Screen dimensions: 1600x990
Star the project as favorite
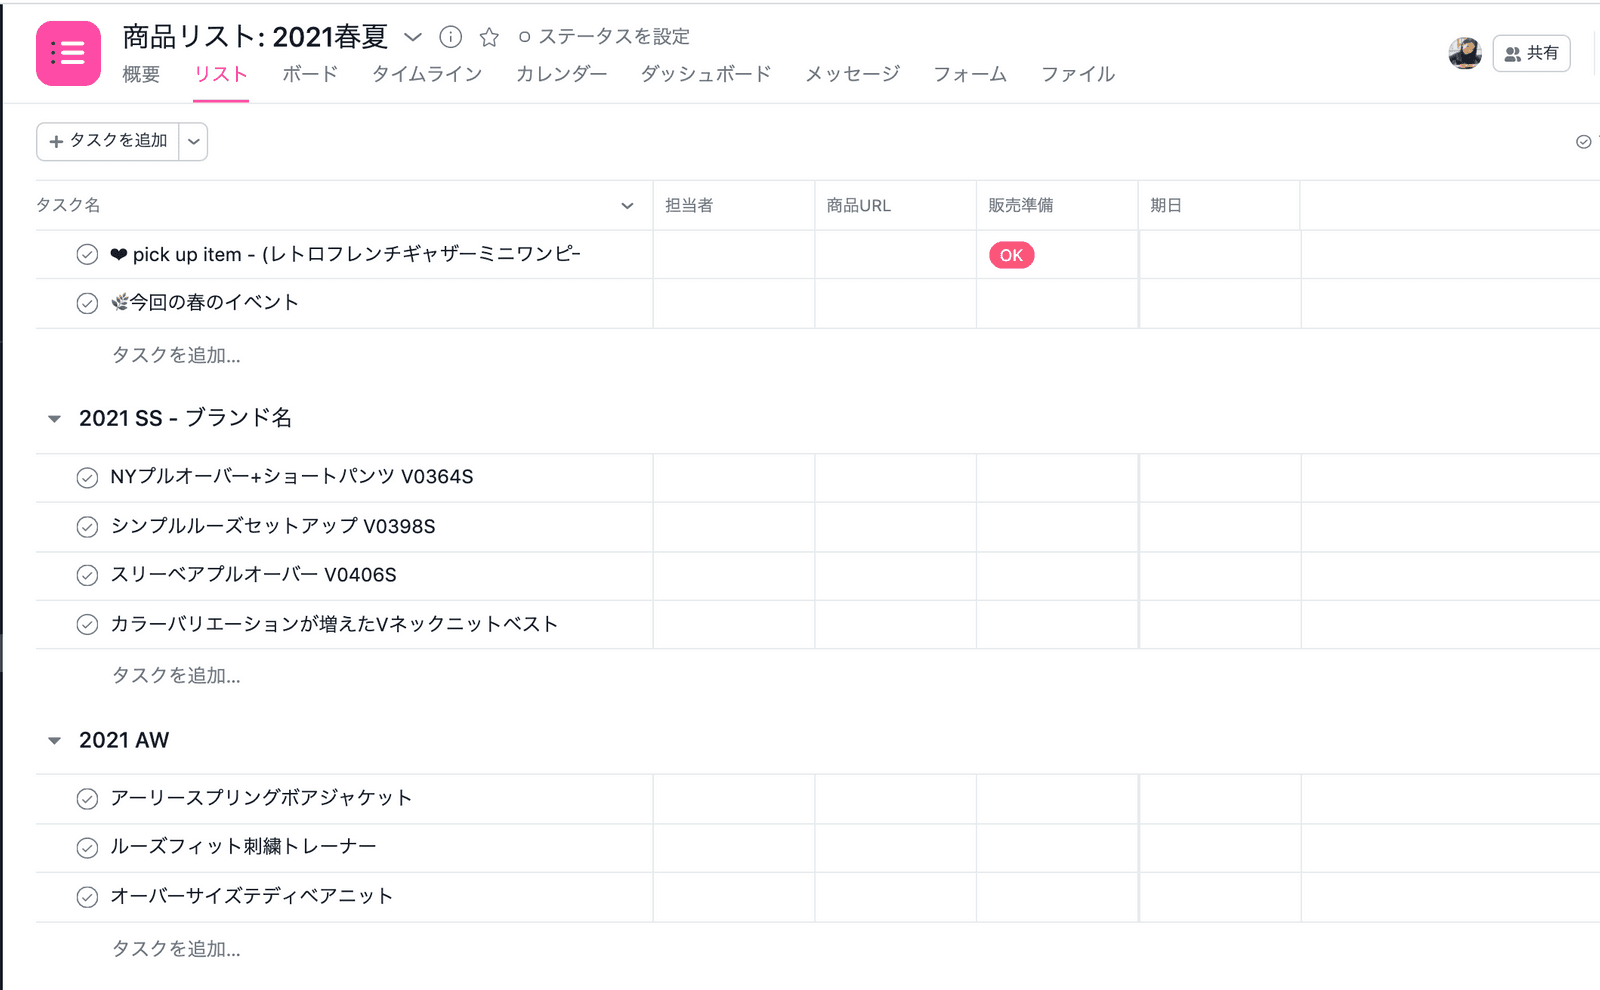click(489, 37)
